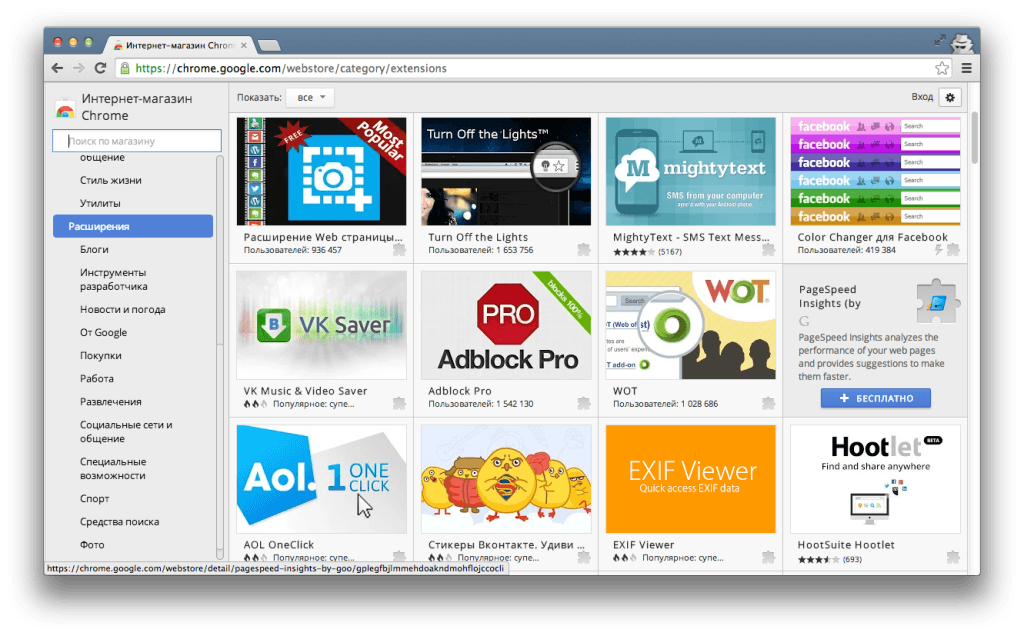Click the Вход sign-in link

[922, 97]
